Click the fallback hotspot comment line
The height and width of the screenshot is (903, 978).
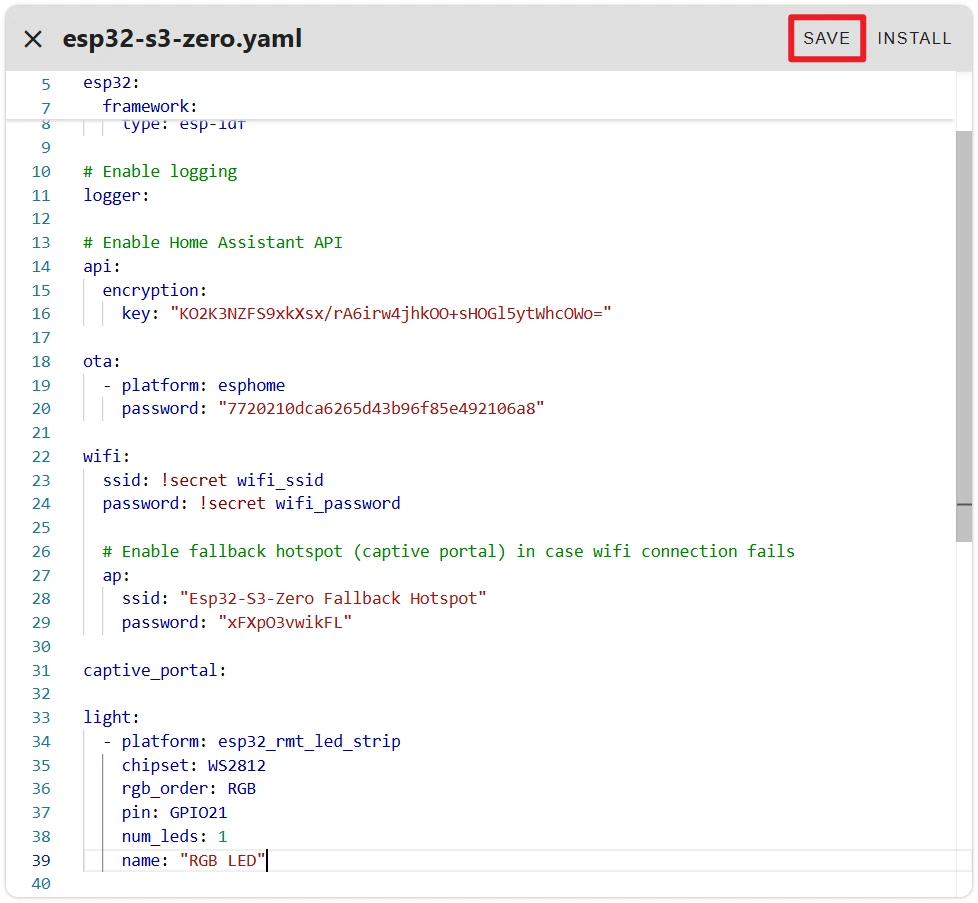click(448, 551)
